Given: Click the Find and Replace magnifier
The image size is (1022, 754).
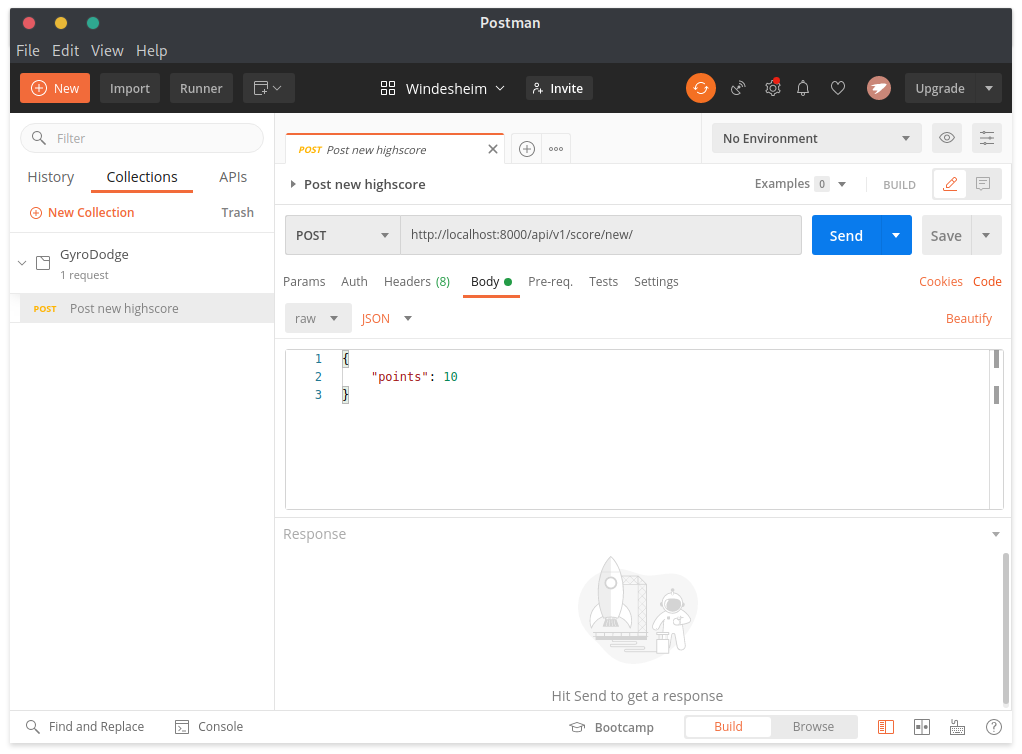Looking at the screenshot, I should 33,726.
